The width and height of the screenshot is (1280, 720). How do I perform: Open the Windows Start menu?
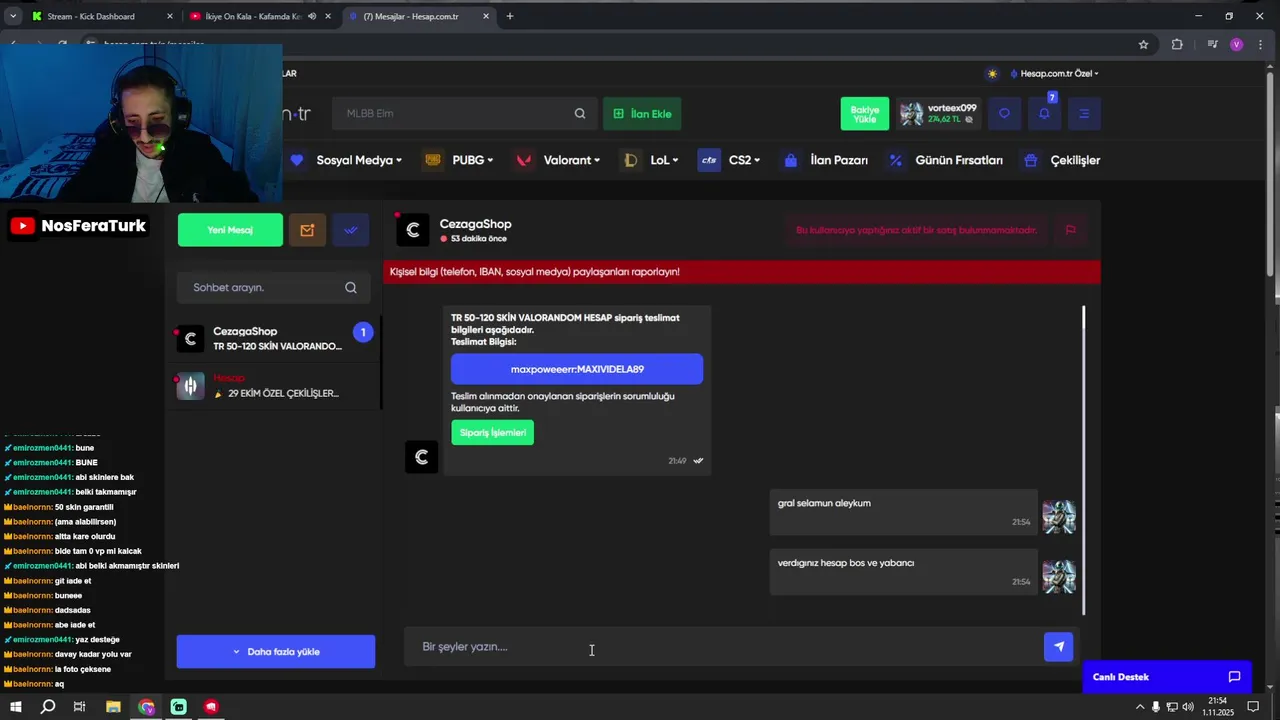(x=15, y=707)
